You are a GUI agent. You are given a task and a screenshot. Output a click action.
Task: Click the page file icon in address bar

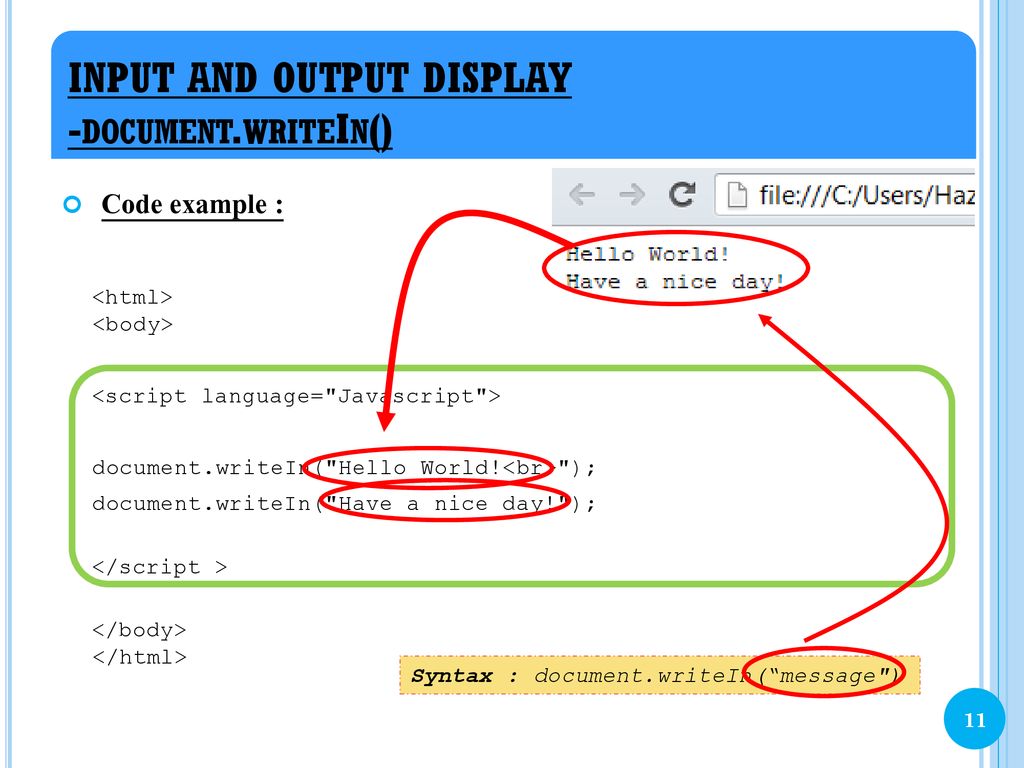(x=737, y=195)
